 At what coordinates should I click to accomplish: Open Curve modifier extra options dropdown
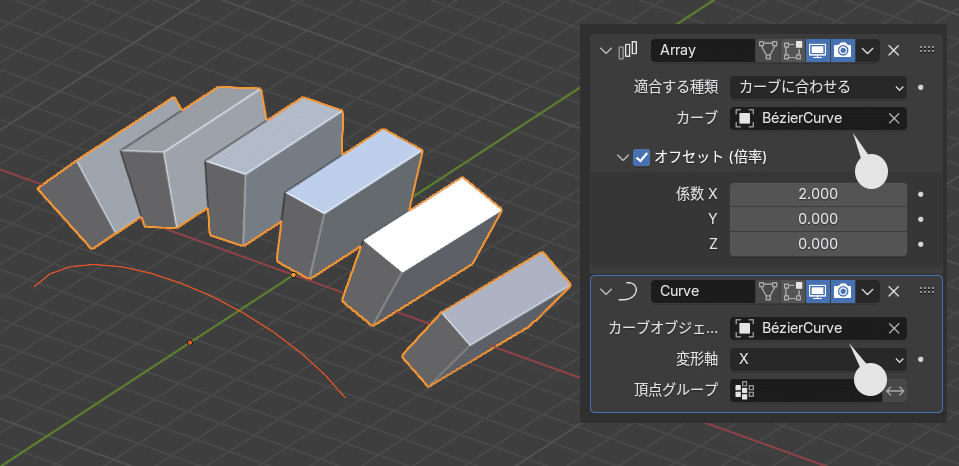867,291
